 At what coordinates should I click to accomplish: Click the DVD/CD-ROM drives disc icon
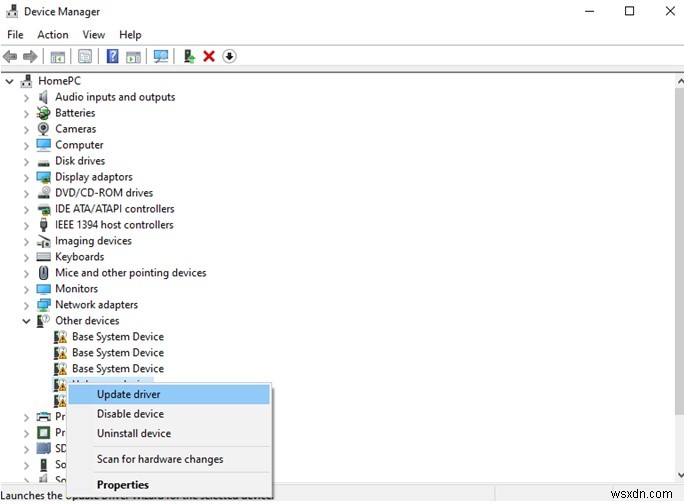pos(44,192)
